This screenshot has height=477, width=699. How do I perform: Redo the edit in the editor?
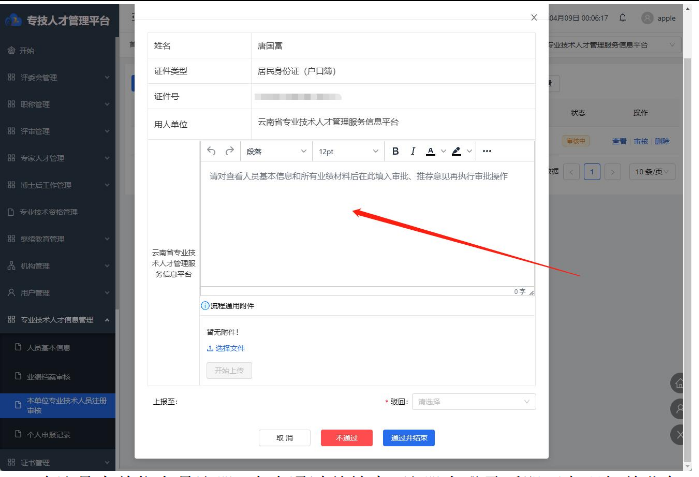[230, 151]
